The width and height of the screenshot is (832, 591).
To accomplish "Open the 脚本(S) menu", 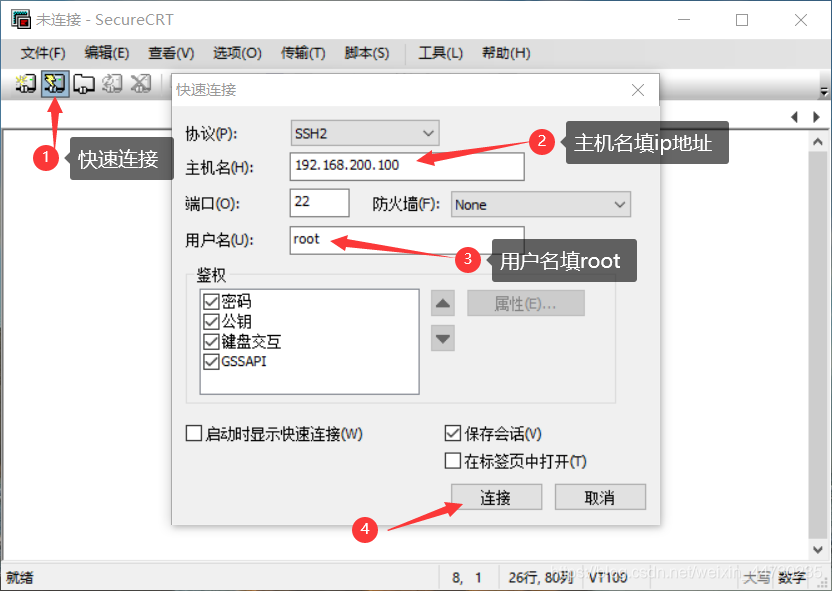I will 367,53.
